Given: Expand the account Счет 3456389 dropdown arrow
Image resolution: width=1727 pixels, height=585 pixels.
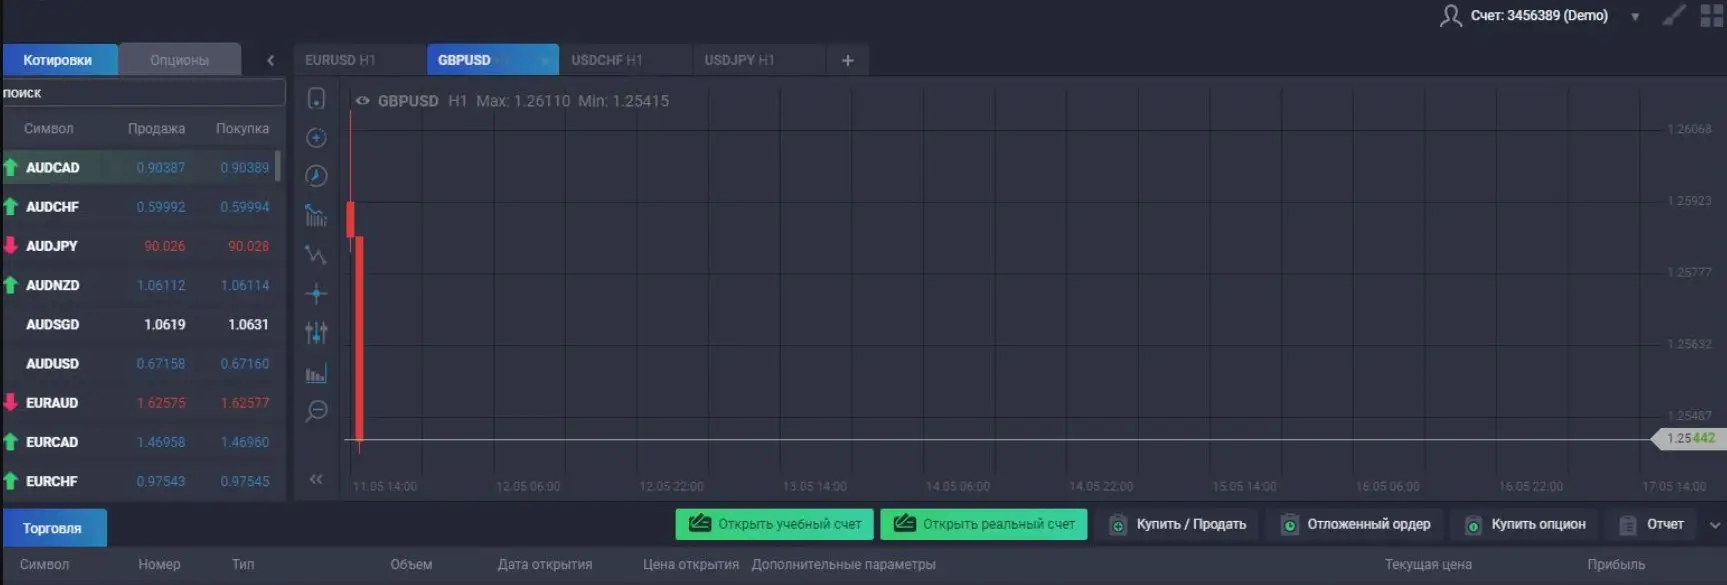Looking at the screenshot, I should point(1635,17).
